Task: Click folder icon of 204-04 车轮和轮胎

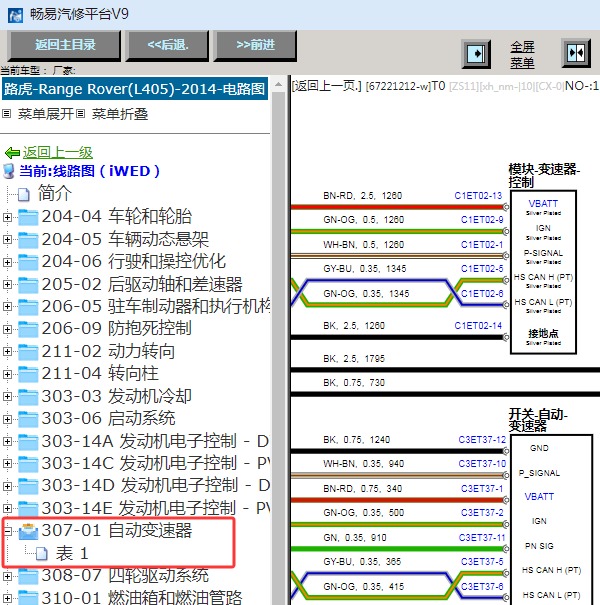Action: pos(28,217)
